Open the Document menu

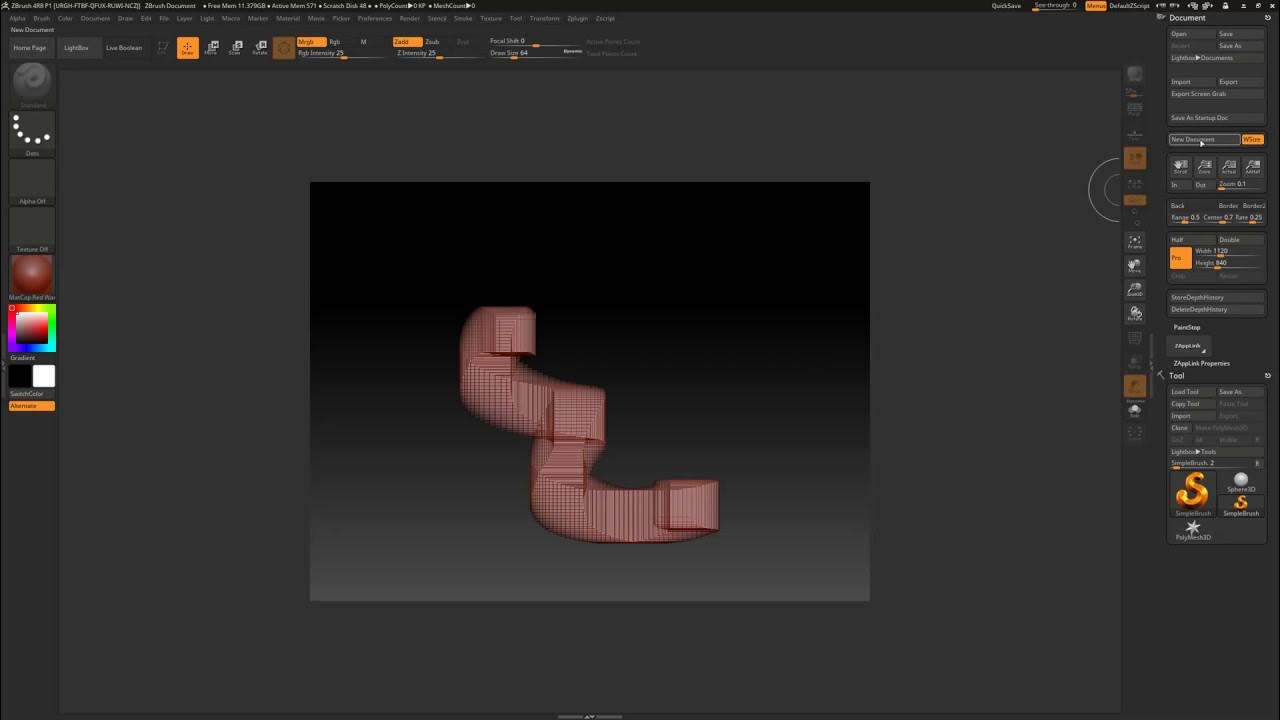(x=95, y=18)
